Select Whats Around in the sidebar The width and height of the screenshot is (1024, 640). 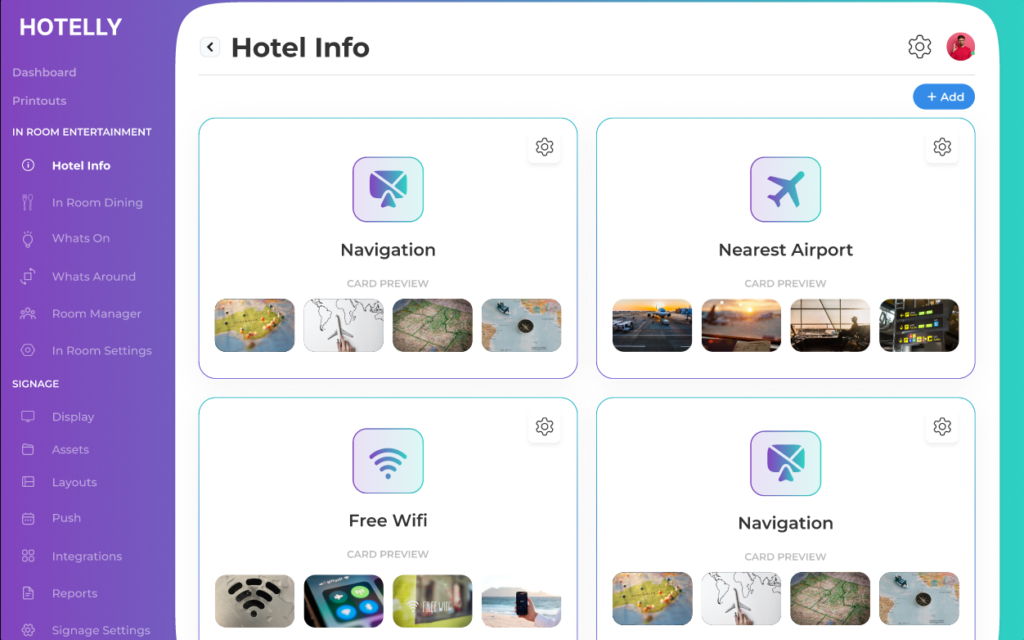pos(93,277)
